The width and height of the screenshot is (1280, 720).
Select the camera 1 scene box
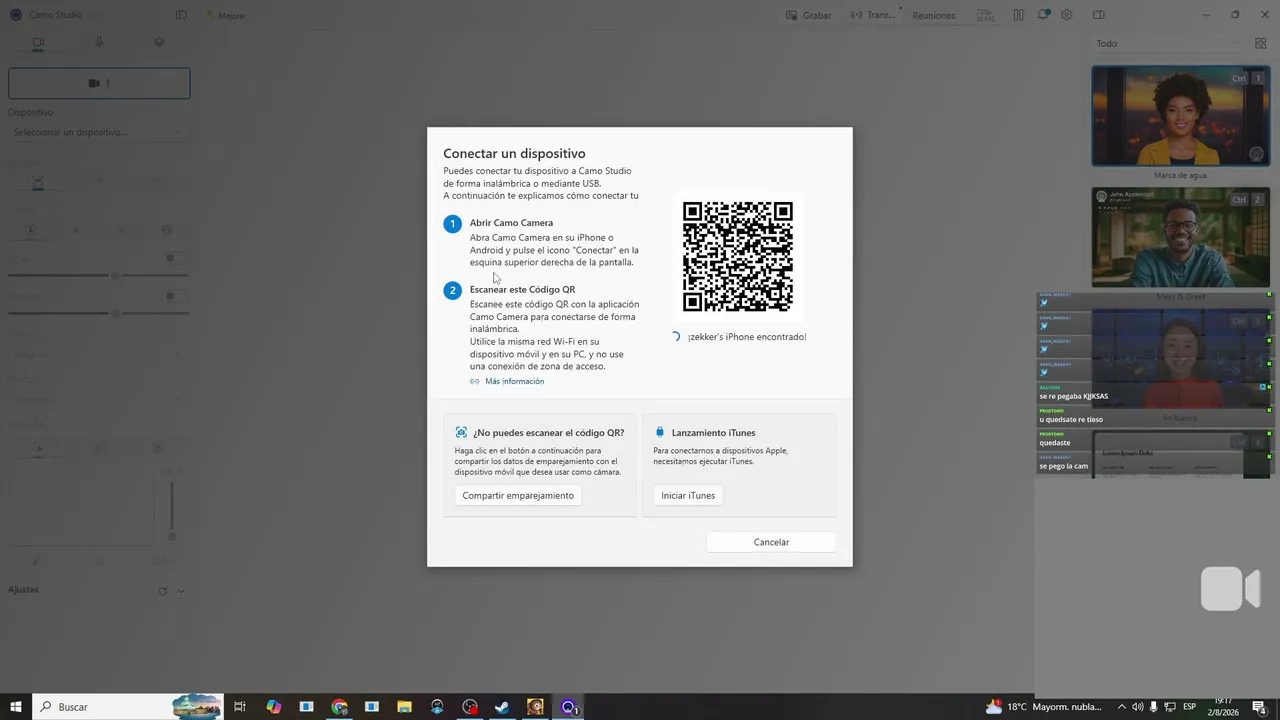pos(99,83)
